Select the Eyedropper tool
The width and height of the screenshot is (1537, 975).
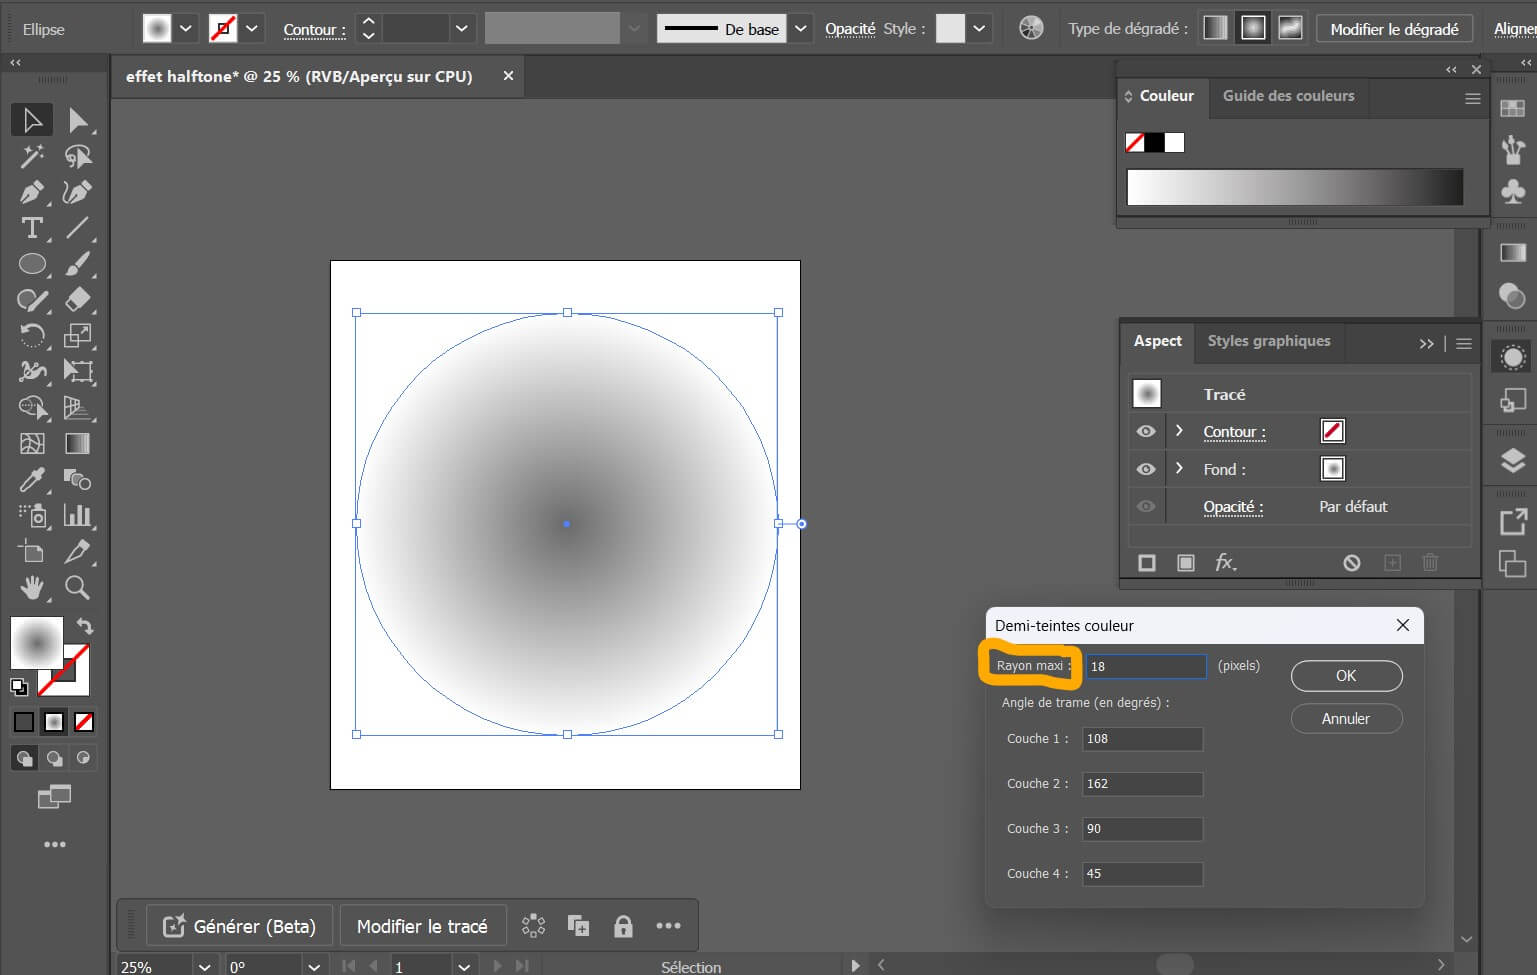[x=32, y=479]
